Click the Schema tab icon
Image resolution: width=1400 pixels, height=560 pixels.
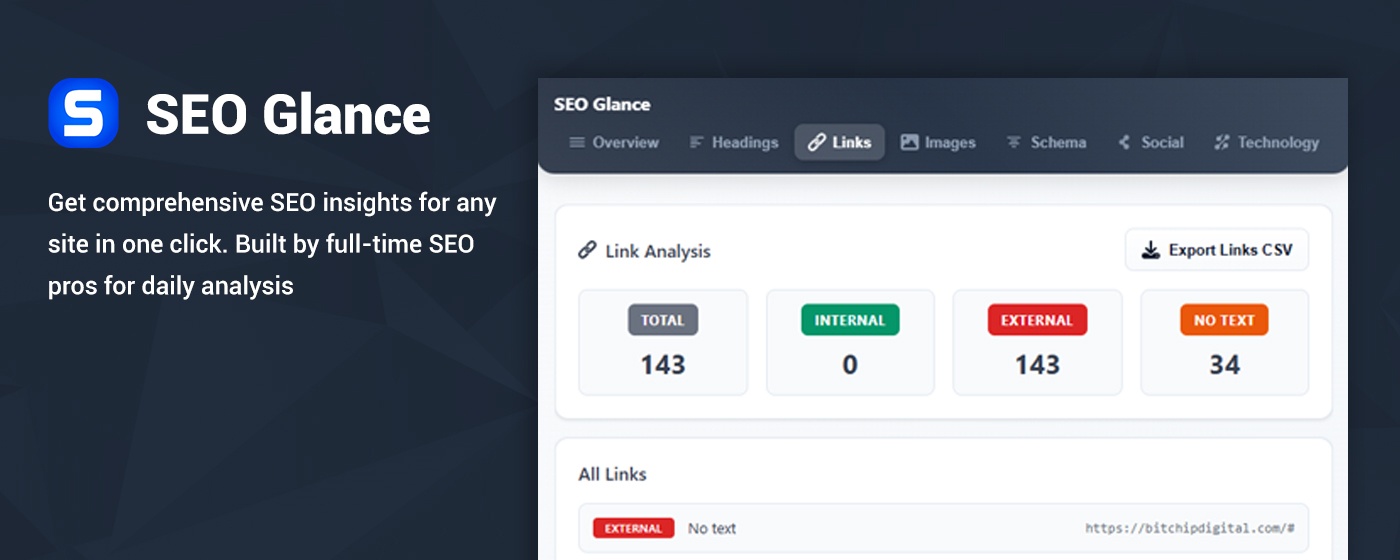(1014, 142)
